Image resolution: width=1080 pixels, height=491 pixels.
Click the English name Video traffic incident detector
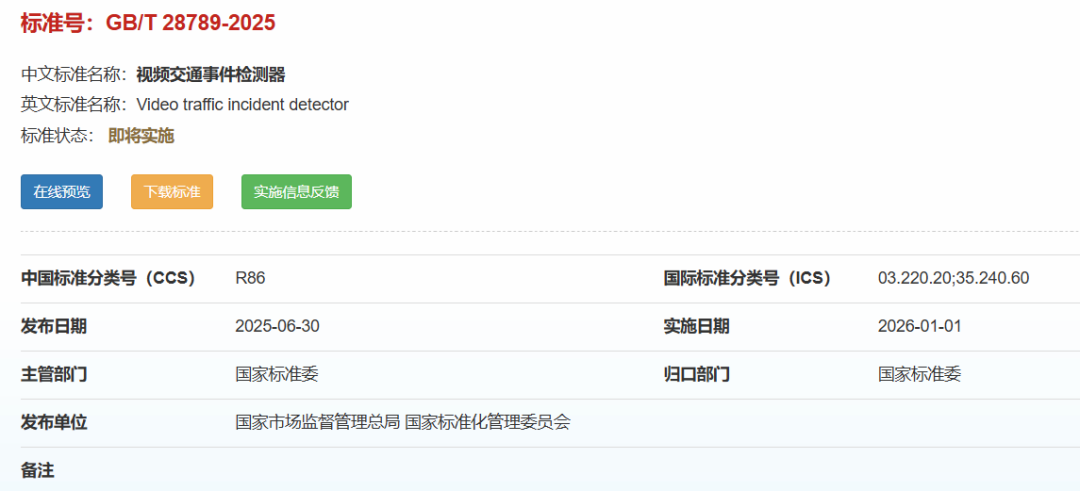coord(242,105)
